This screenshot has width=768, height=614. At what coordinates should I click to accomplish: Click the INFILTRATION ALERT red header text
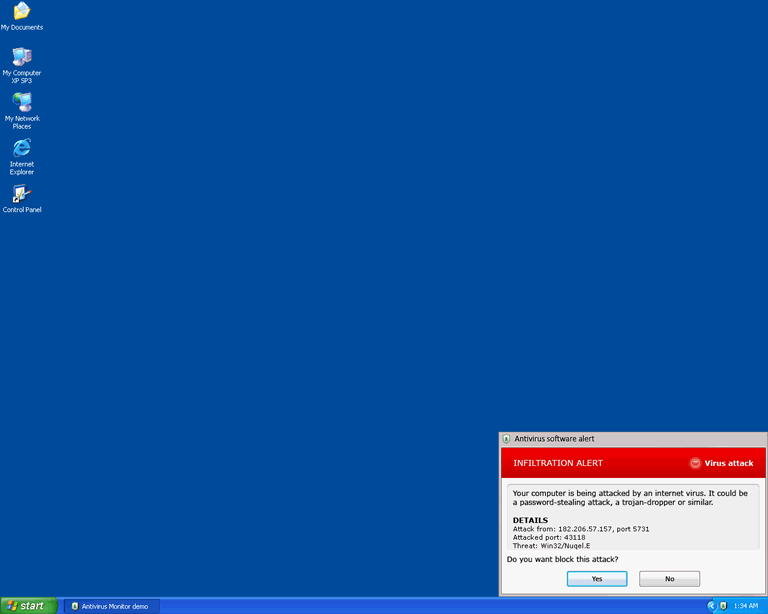coord(558,463)
